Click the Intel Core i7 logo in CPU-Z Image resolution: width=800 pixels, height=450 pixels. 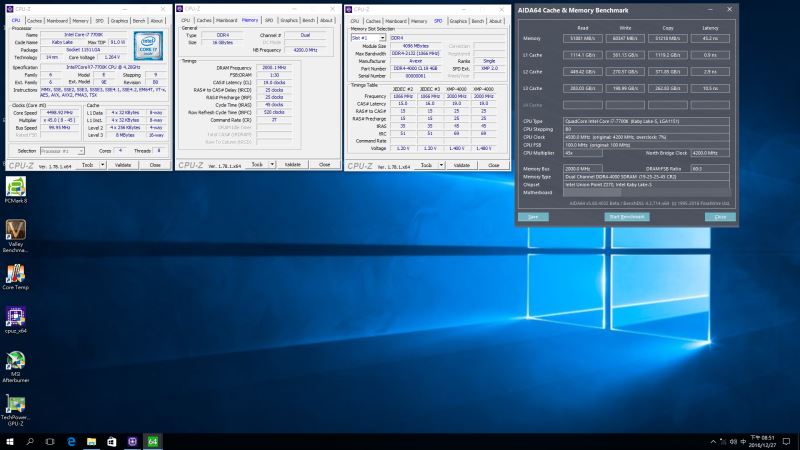coord(148,46)
